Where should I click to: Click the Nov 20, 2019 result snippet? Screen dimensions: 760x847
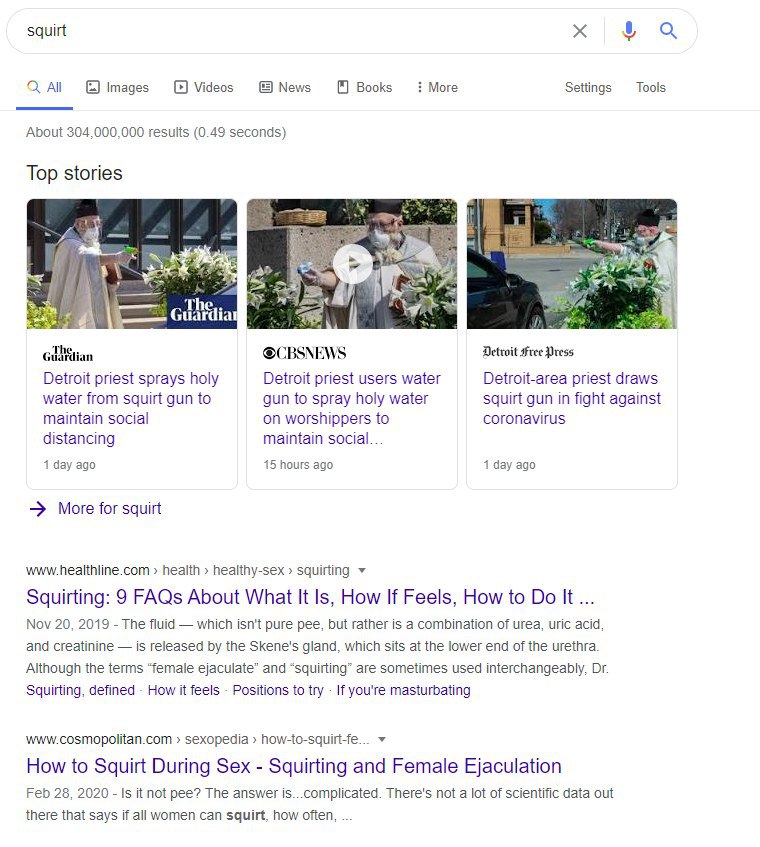coord(318,646)
